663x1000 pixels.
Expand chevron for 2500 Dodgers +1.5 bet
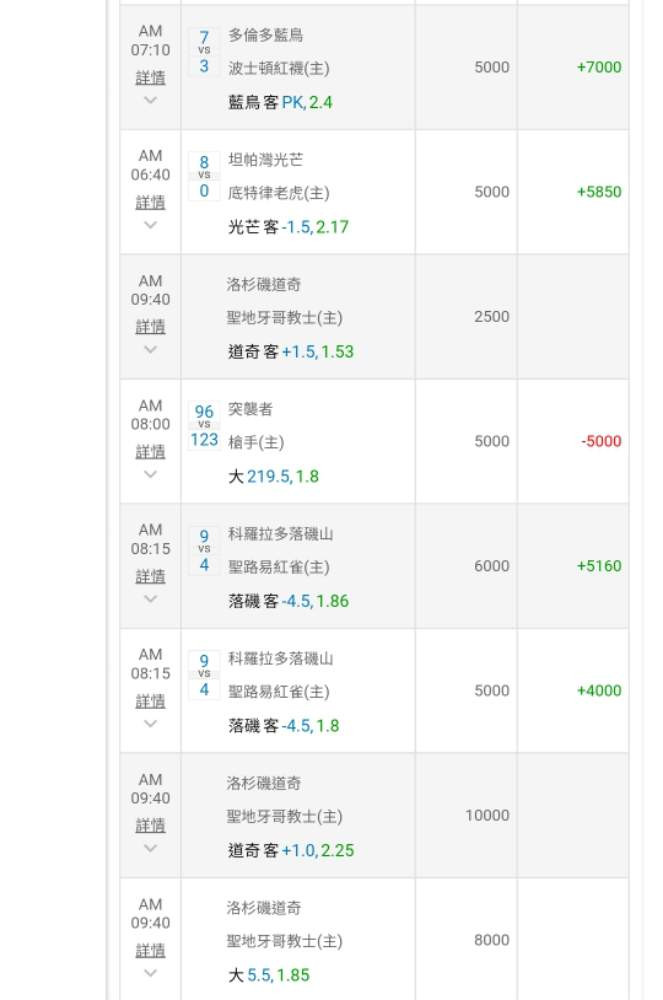(x=150, y=349)
